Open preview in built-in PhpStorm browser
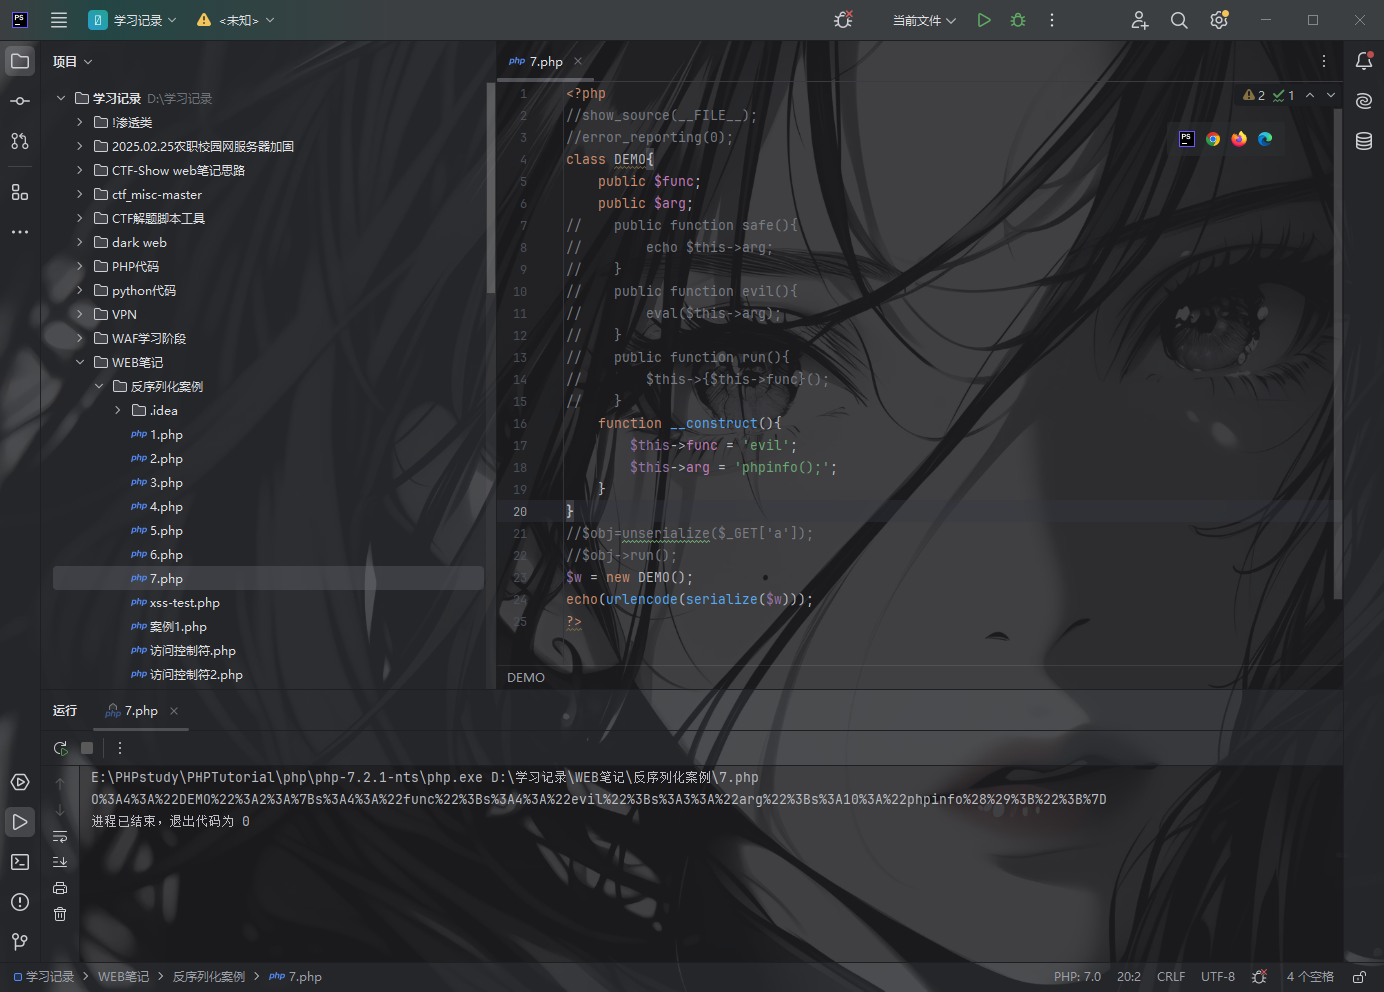The width and height of the screenshot is (1384, 992). coord(1187,139)
